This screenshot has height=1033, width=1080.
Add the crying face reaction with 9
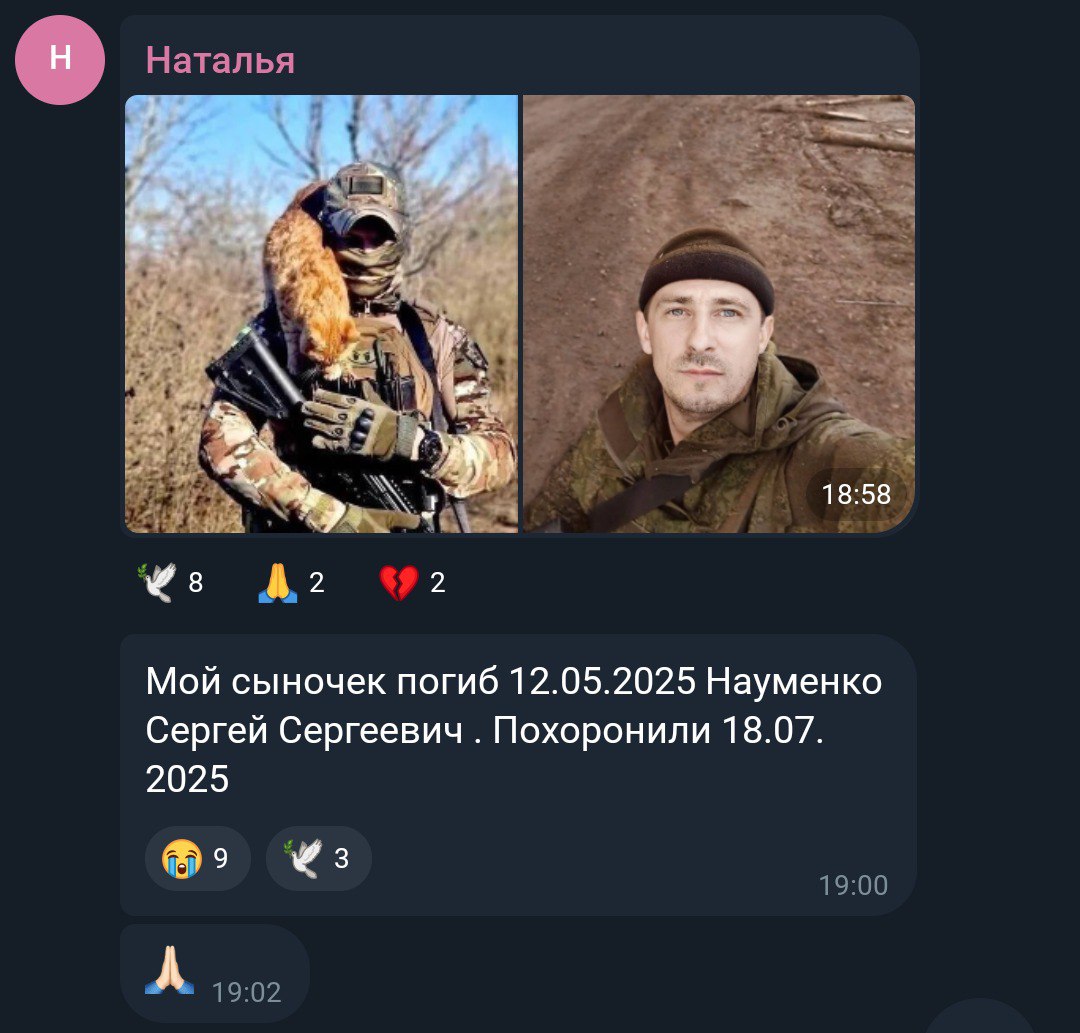point(198,858)
